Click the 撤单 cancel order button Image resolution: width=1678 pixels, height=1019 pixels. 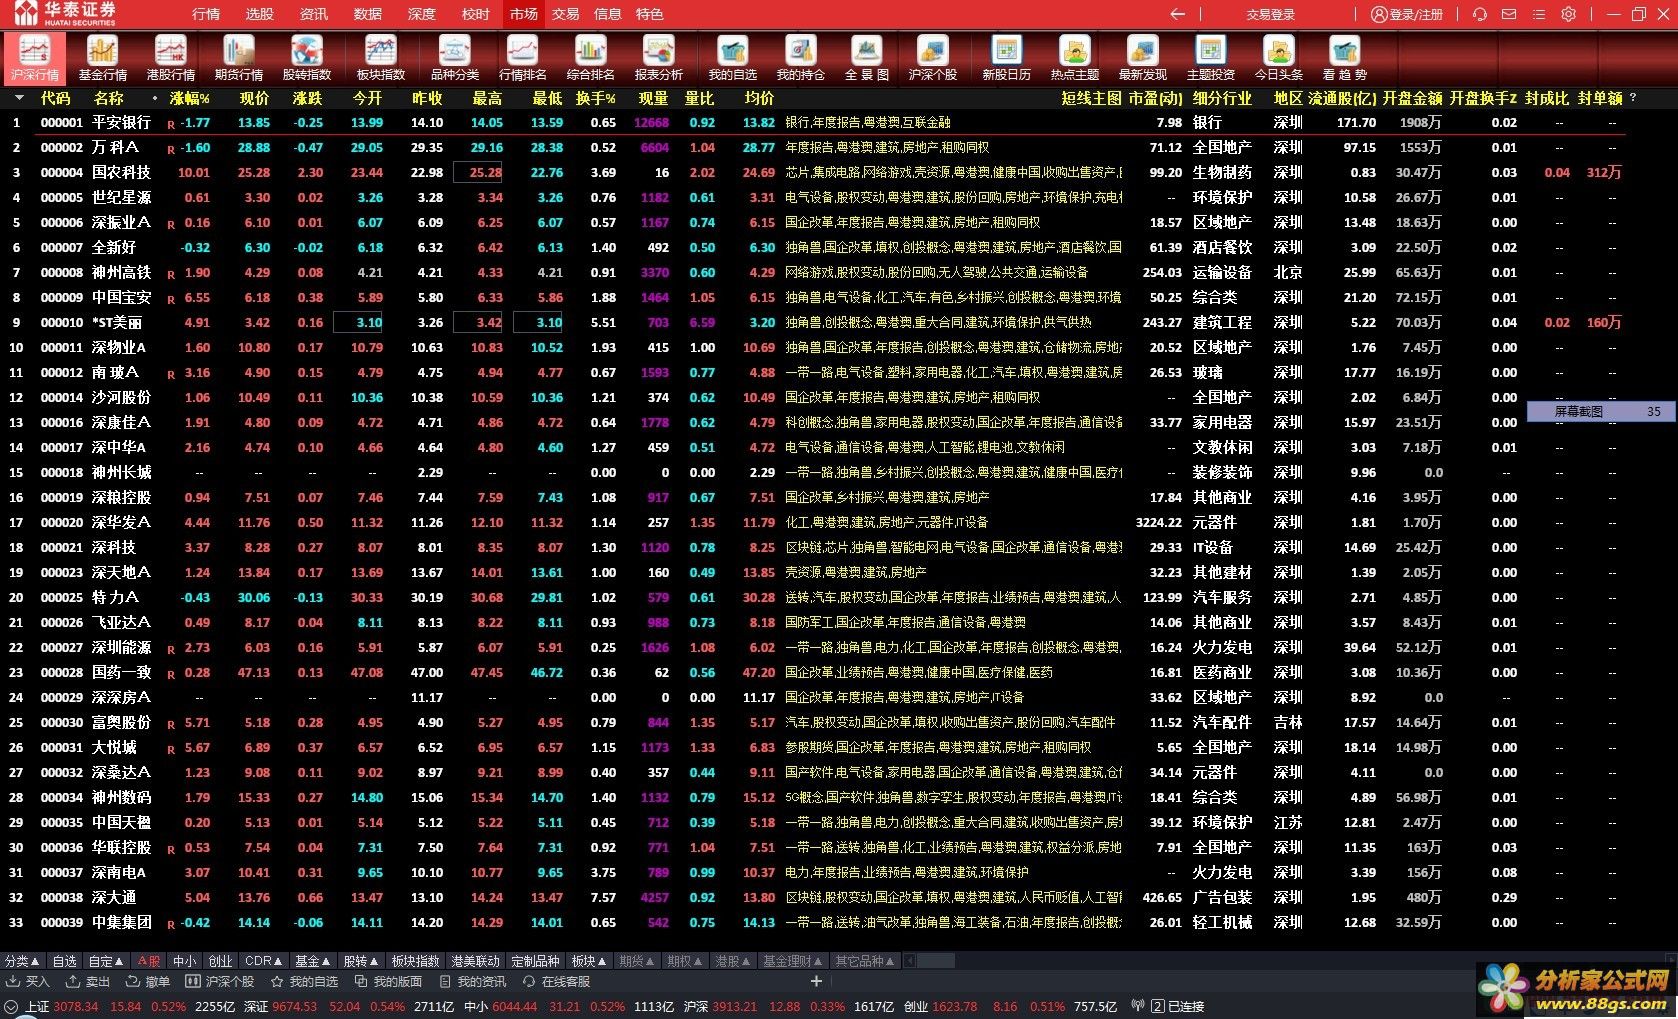point(148,982)
